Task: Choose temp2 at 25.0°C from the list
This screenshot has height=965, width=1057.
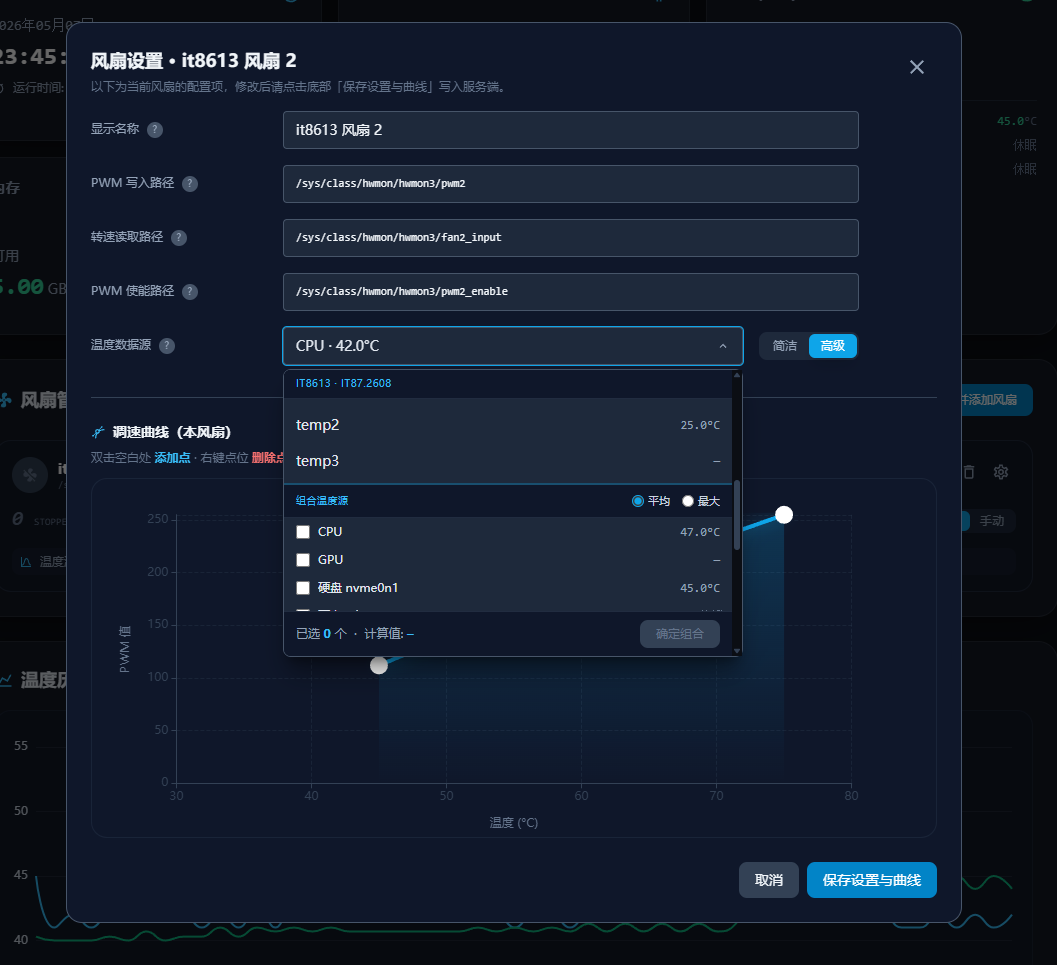Action: click(508, 425)
